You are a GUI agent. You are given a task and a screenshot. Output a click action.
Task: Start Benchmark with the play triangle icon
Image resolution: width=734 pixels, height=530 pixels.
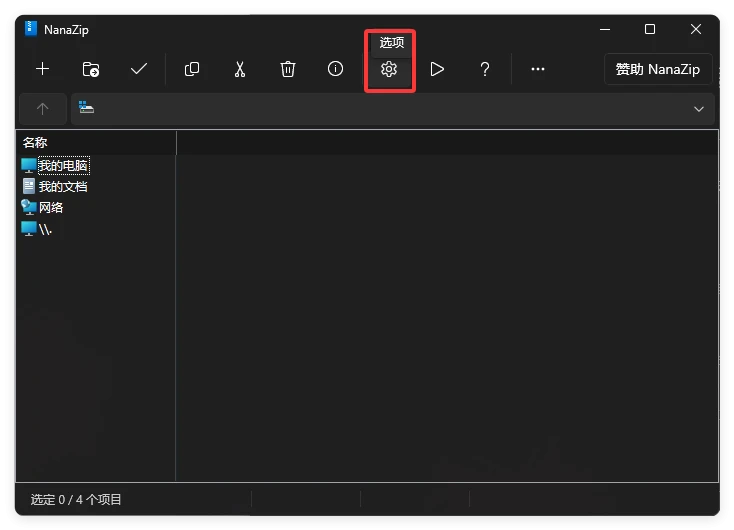tap(437, 69)
